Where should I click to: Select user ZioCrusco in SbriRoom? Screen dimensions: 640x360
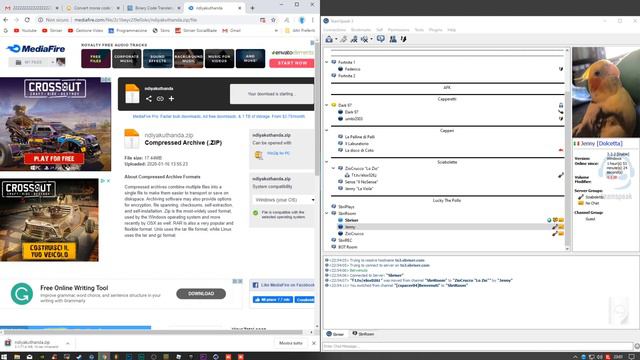(354, 233)
